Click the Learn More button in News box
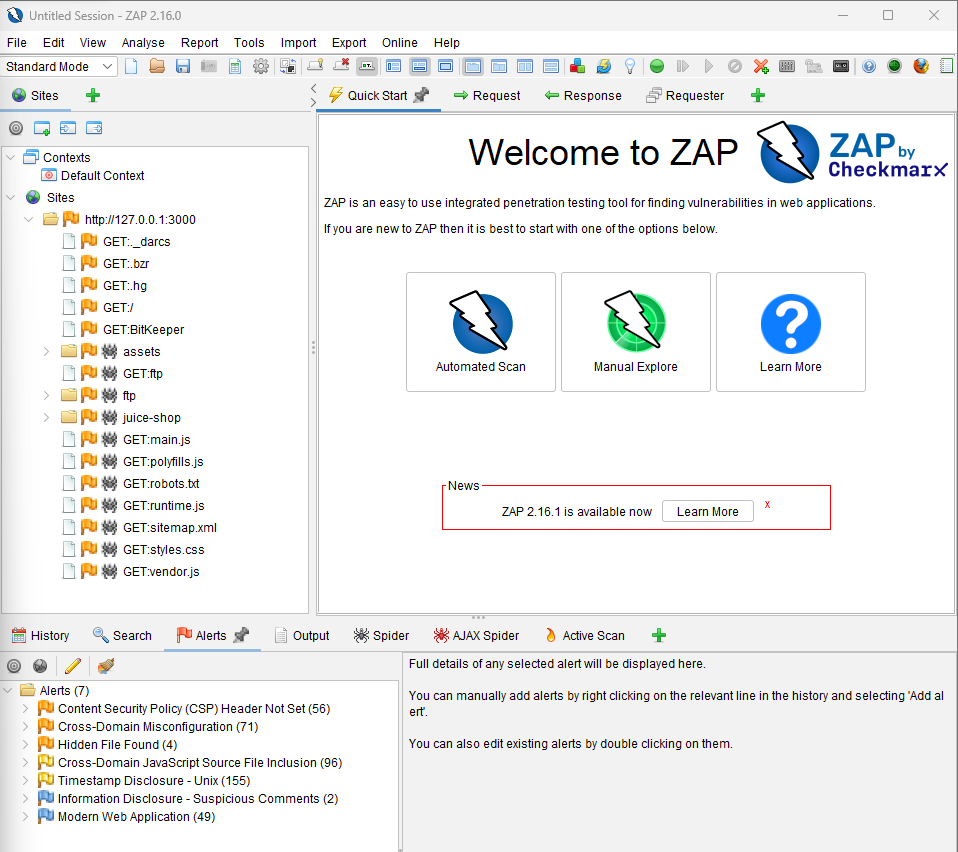This screenshot has height=852, width=958. [x=708, y=511]
